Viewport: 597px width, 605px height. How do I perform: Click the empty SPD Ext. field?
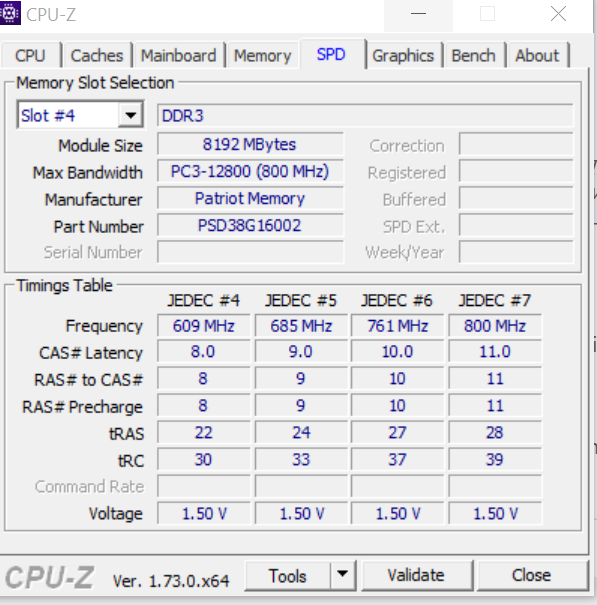click(x=516, y=225)
